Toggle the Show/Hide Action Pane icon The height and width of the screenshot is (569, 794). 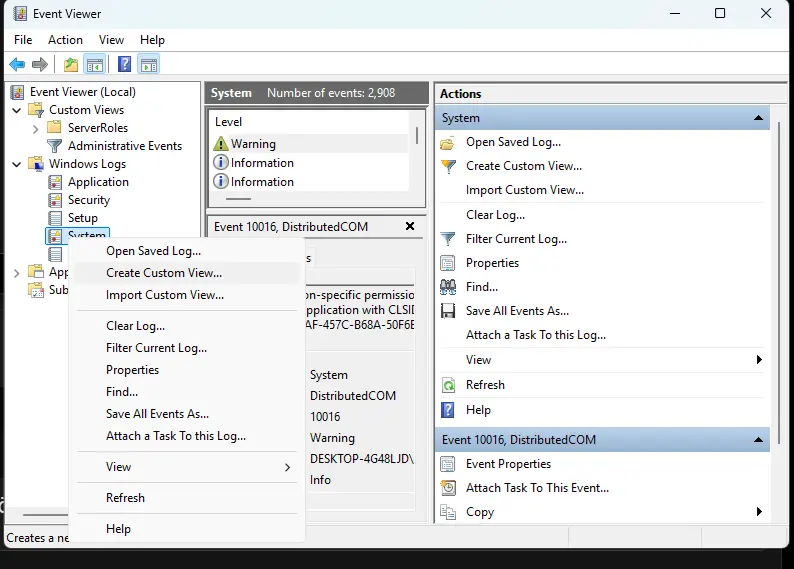[149, 65]
